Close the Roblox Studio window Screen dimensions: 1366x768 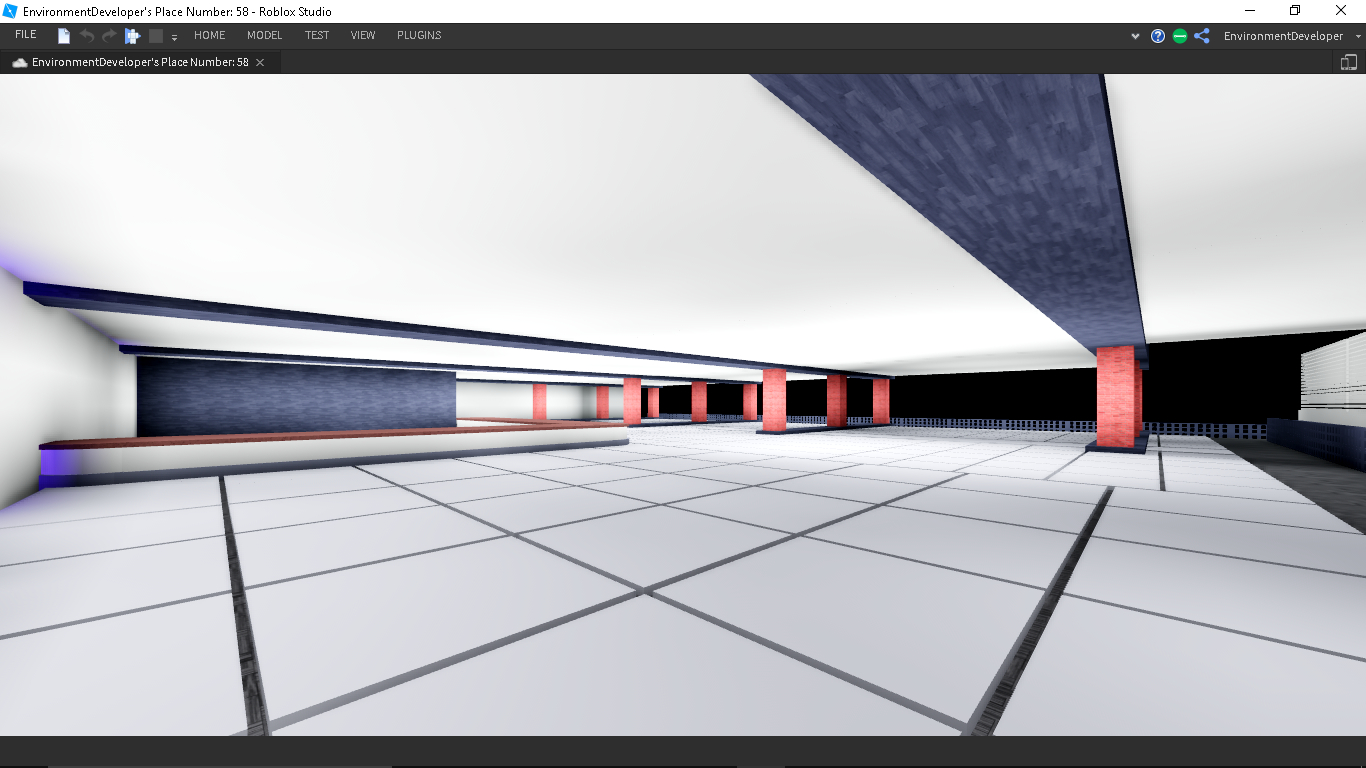point(1342,11)
